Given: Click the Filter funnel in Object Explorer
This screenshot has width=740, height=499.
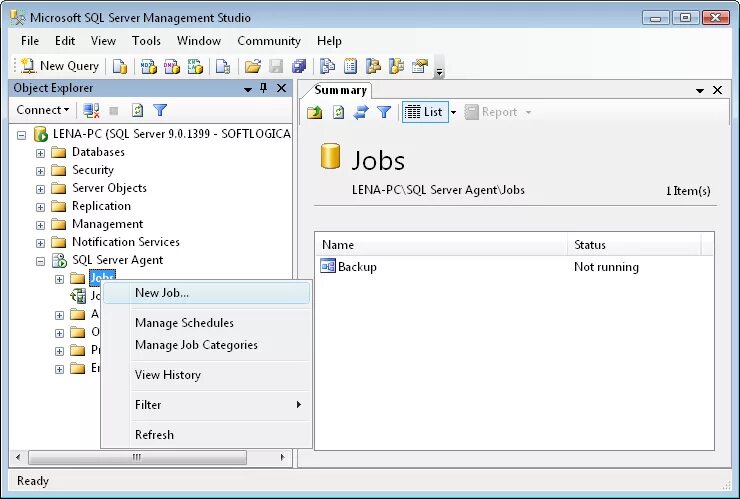Looking at the screenshot, I should [160, 110].
